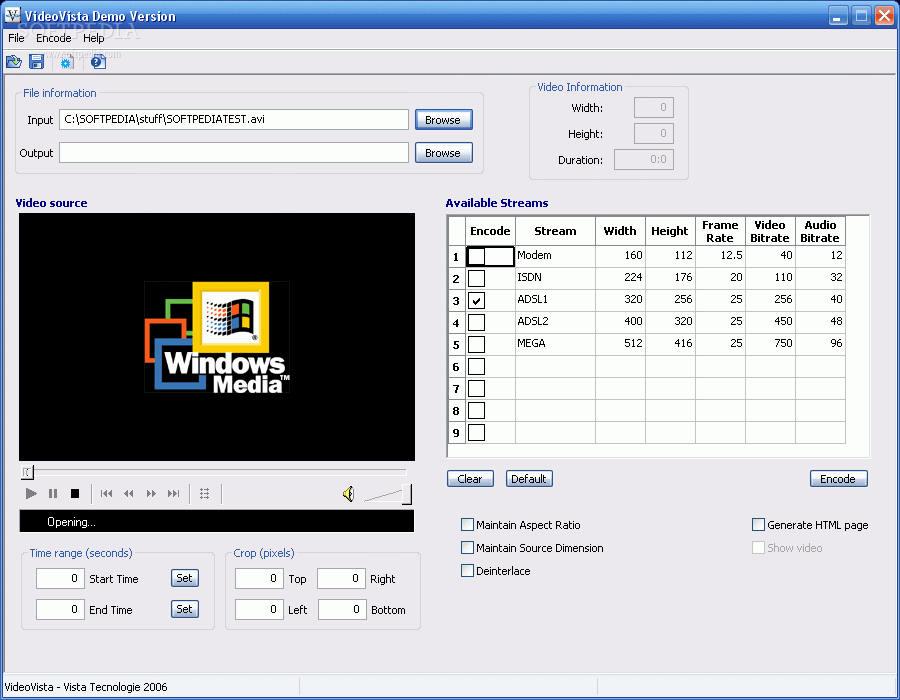Click the video seek bar thumb

tap(27, 472)
